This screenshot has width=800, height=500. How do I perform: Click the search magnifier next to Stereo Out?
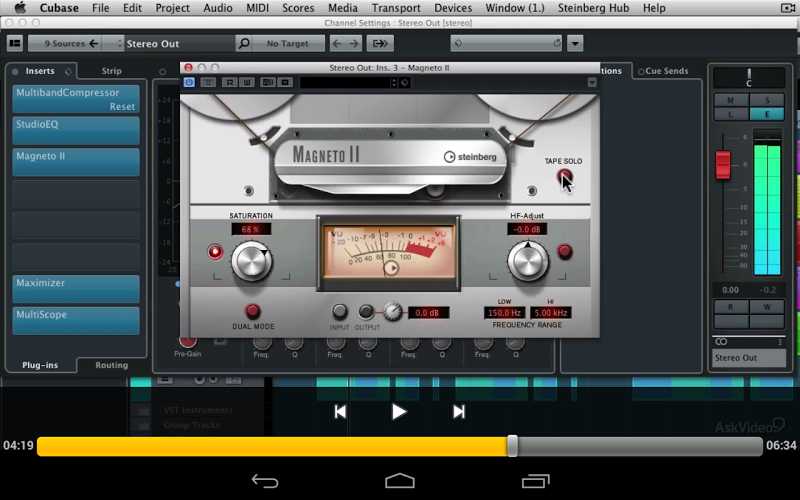(x=244, y=44)
